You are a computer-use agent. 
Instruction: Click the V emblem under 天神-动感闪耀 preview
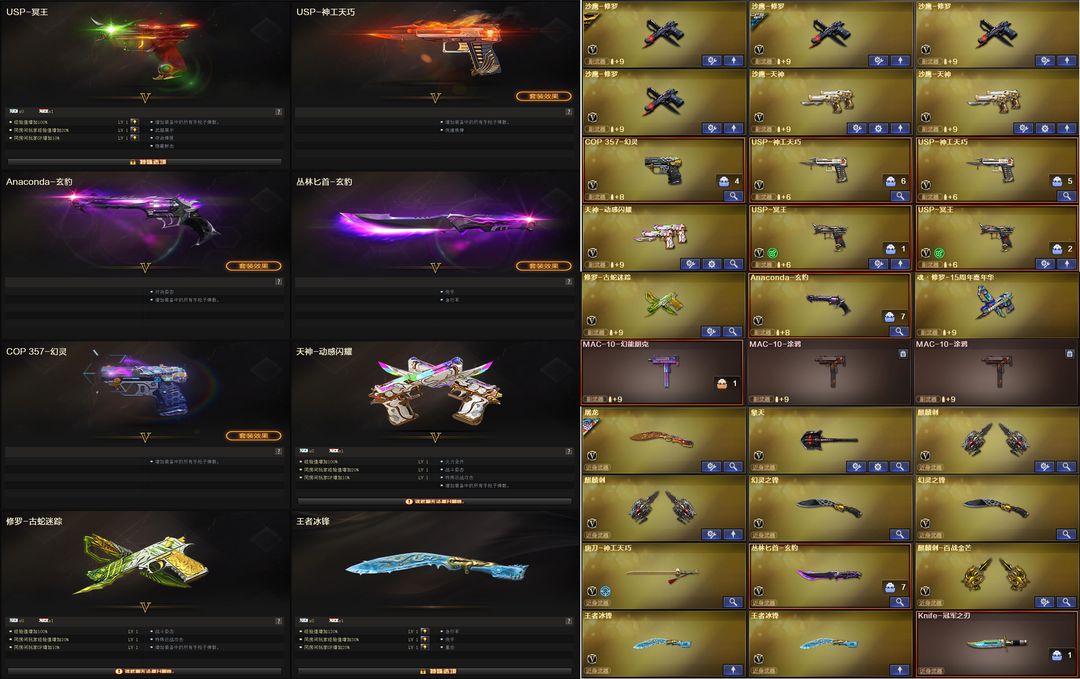[x=435, y=437]
